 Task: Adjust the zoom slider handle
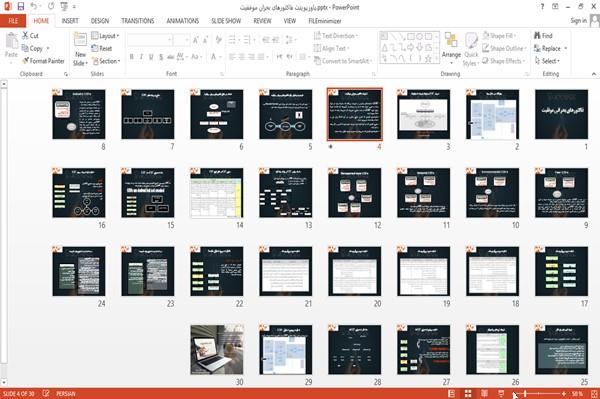click(x=525, y=394)
